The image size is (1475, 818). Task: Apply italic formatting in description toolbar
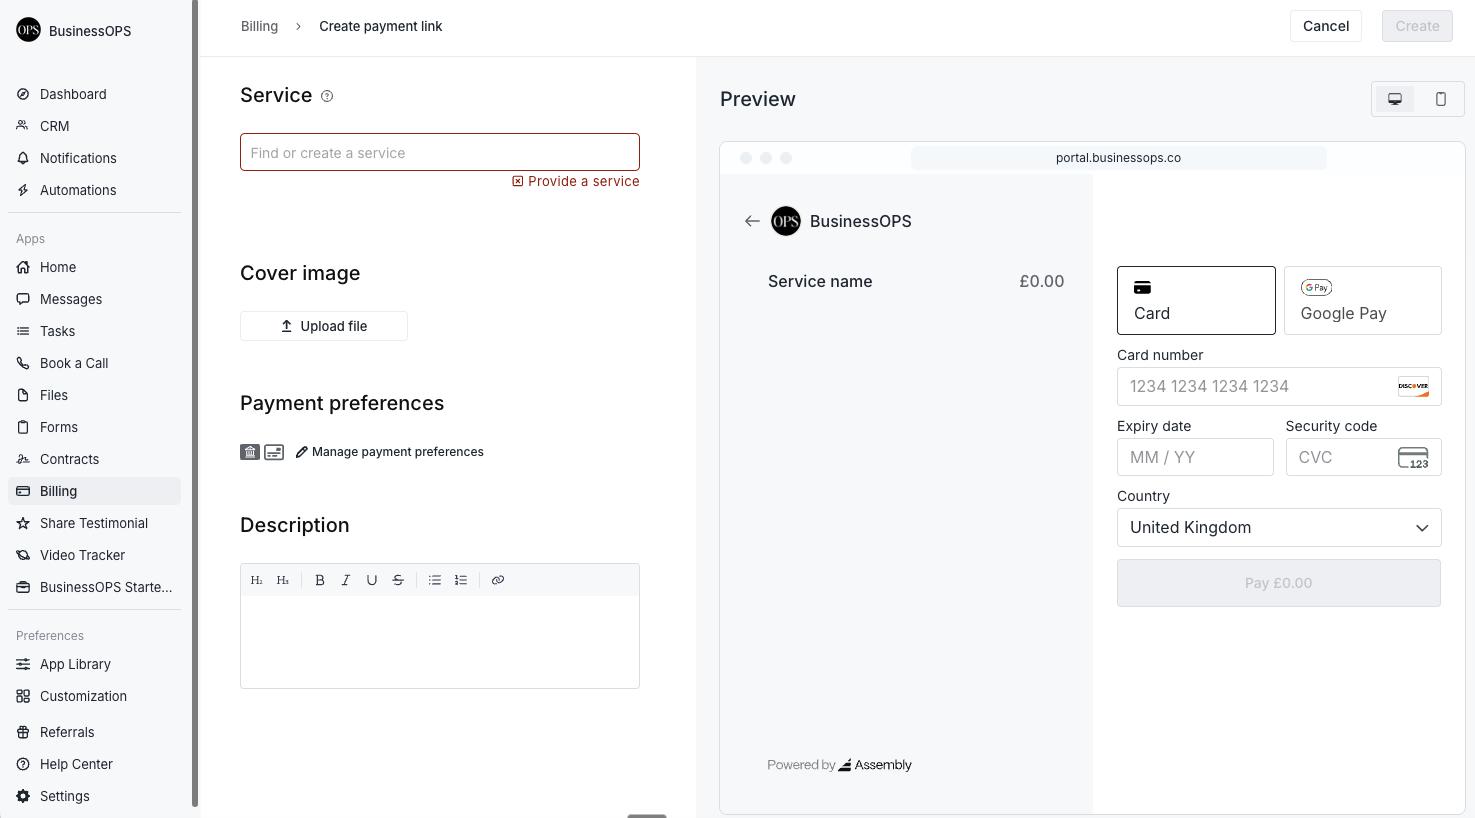(x=346, y=579)
